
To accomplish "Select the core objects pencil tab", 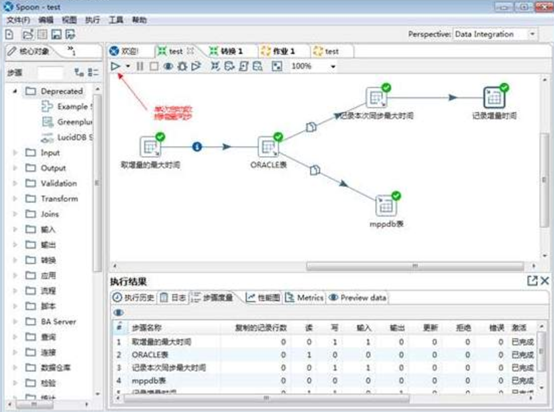I will (x=29, y=52).
